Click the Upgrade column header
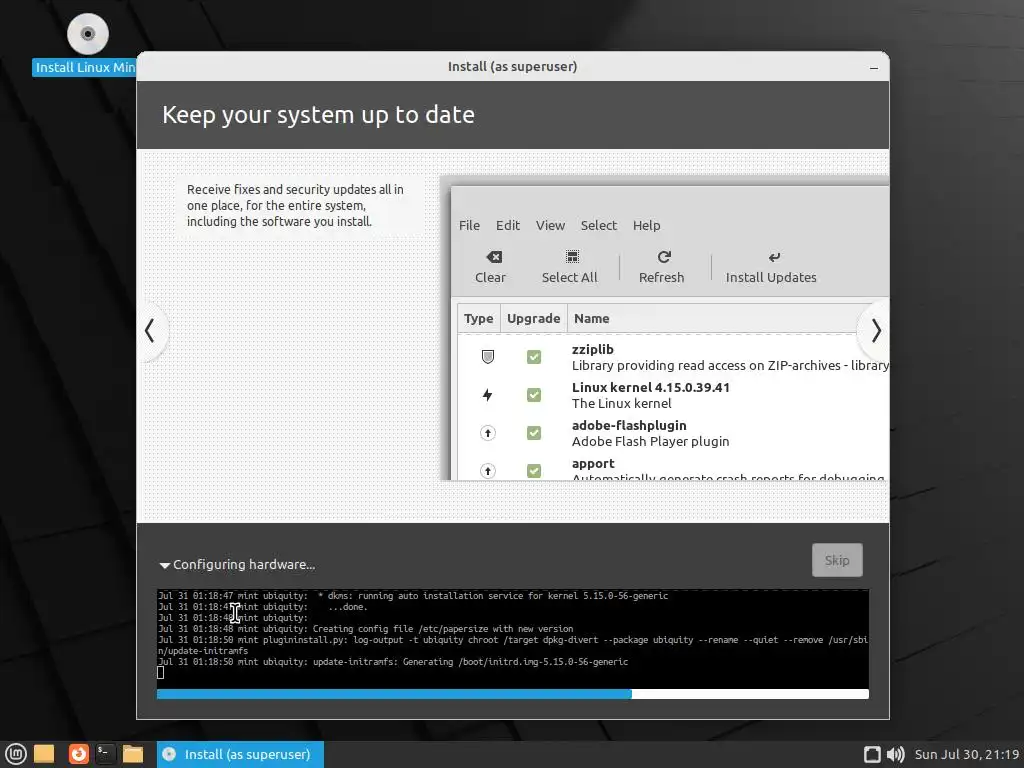 click(x=534, y=319)
